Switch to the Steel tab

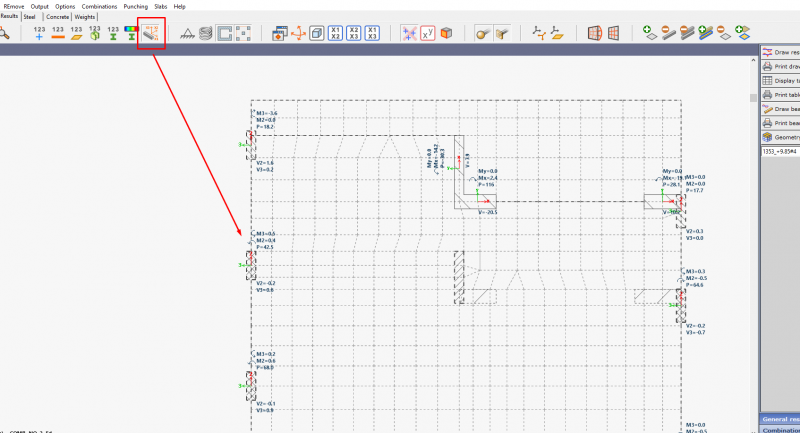pyautogui.click(x=30, y=17)
